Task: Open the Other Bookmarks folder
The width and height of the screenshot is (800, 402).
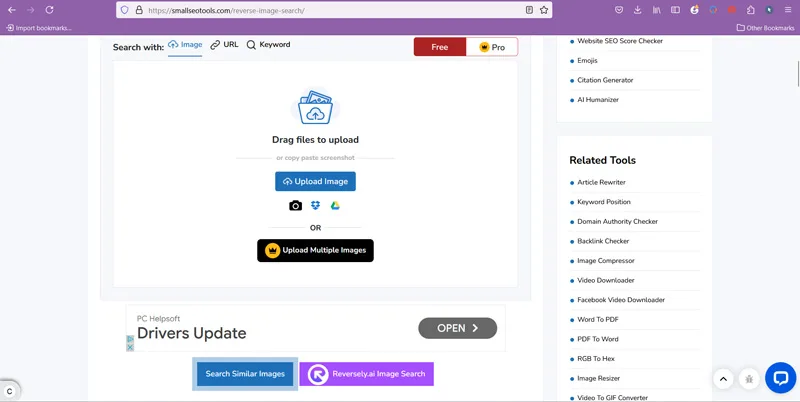Action: (x=766, y=28)
